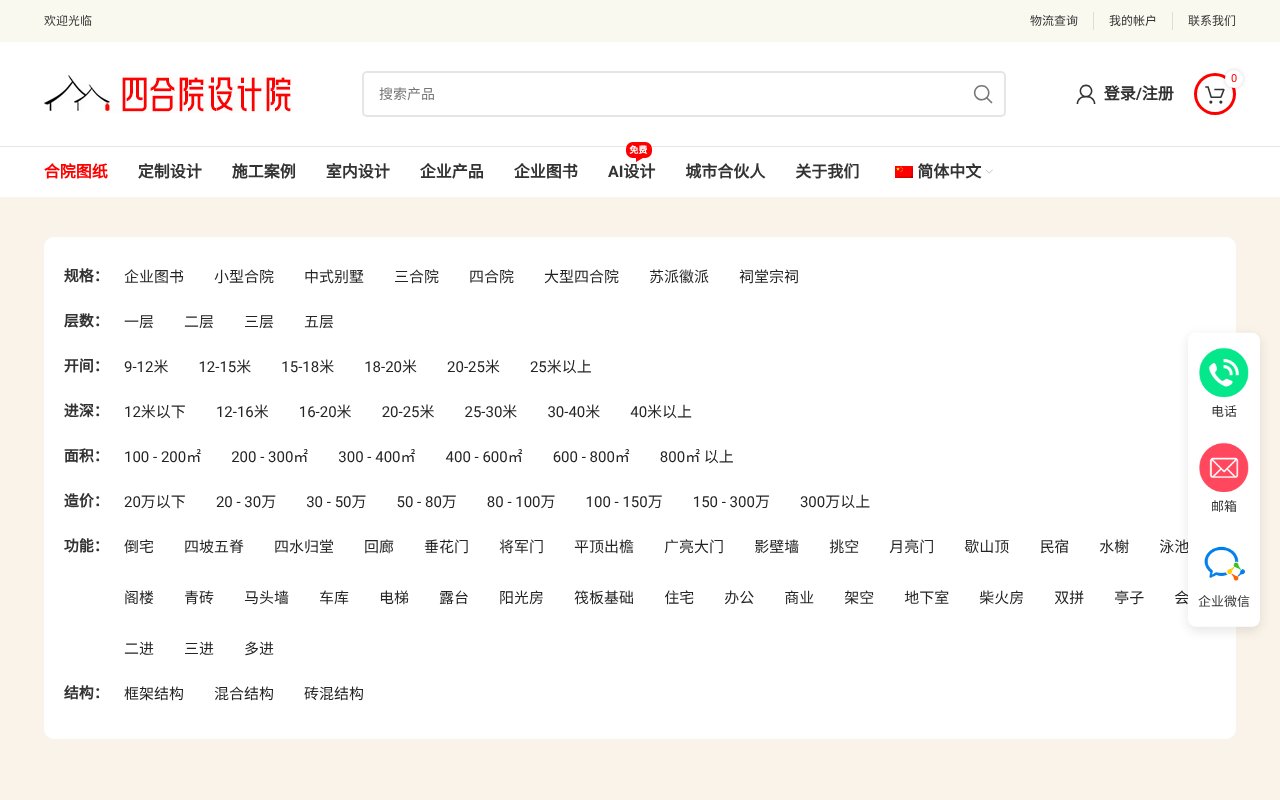
Task: Click the China flag icon in navigation
Action: [x=904, y=171]
